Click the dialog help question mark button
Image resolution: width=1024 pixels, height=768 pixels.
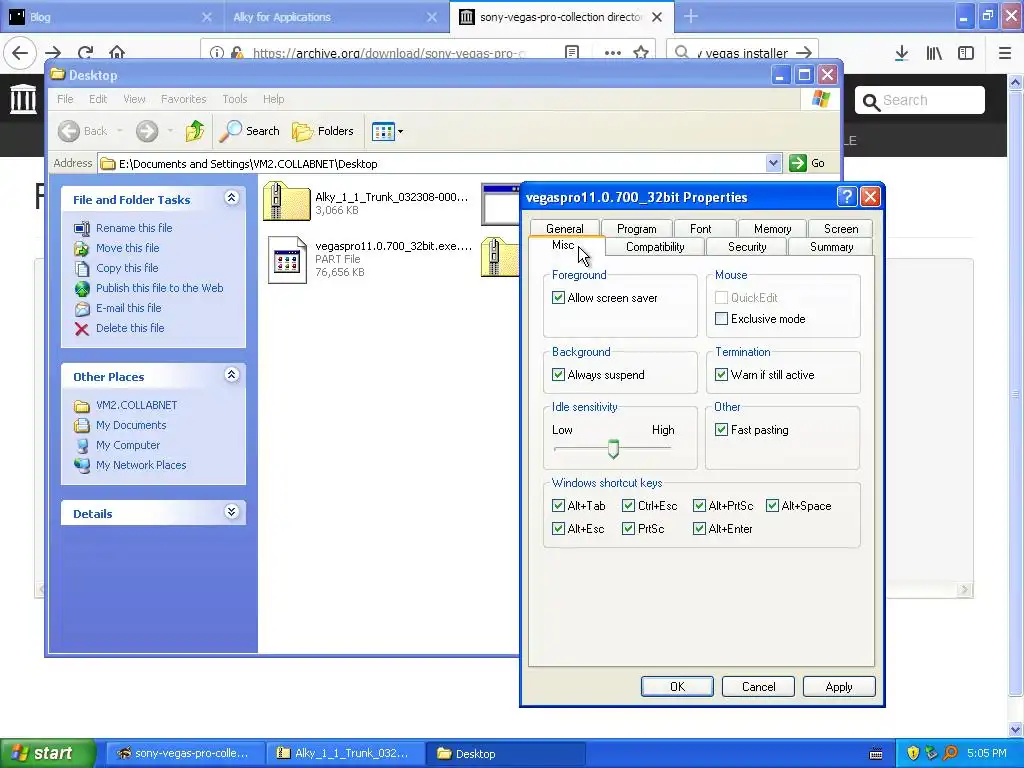tap(846, 197)
